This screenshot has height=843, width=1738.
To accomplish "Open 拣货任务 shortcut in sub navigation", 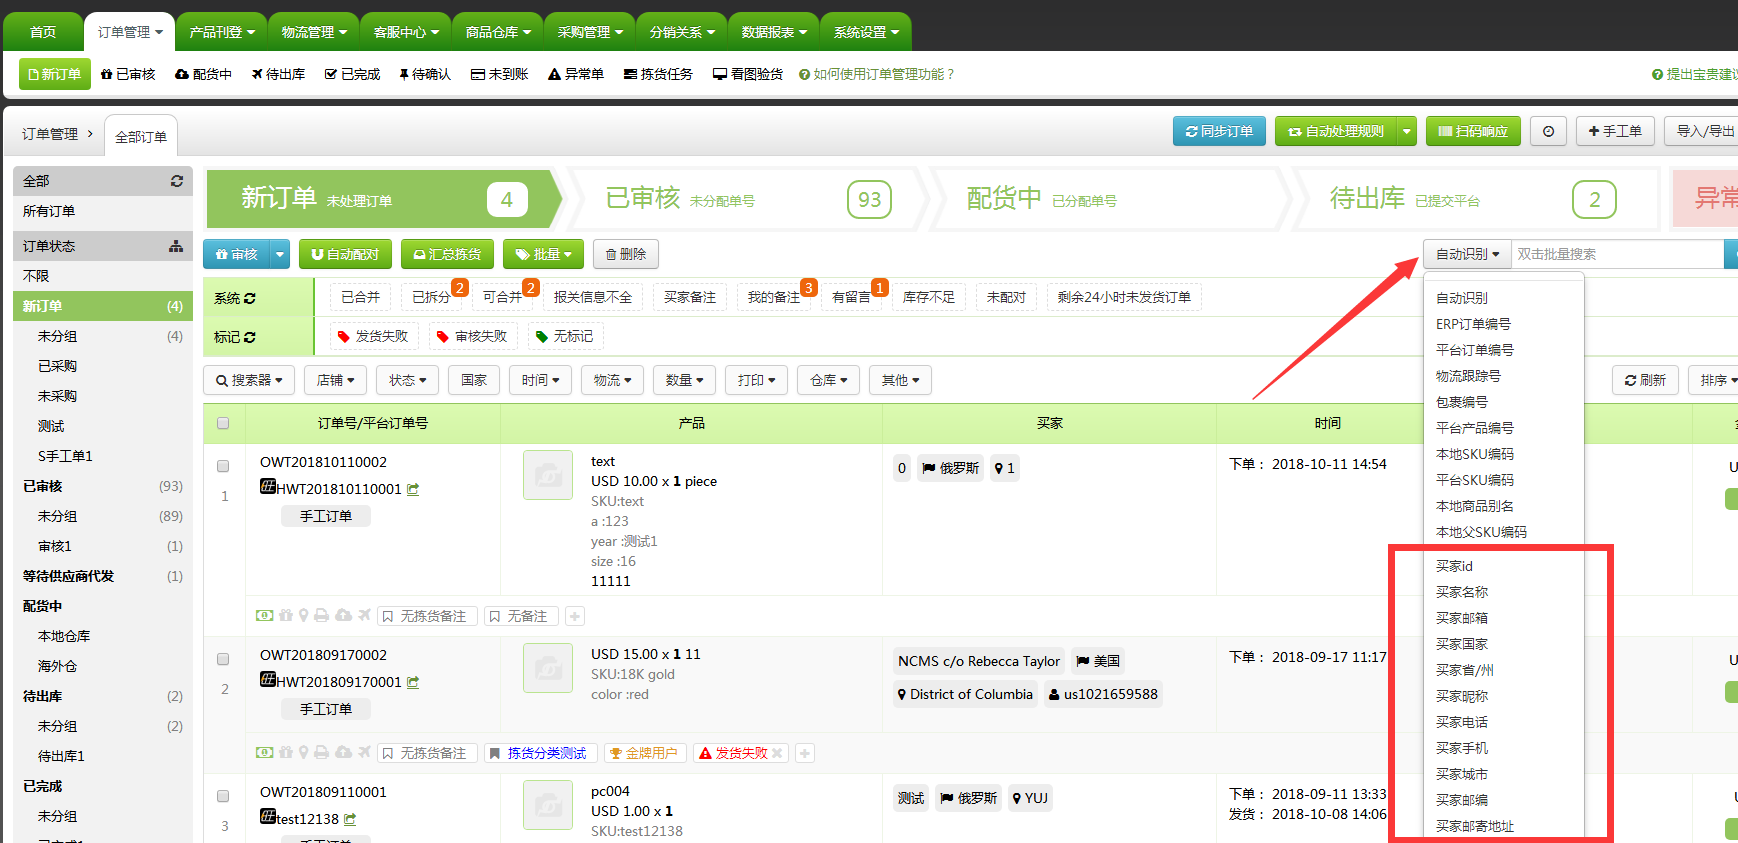I will pos(658,74).
